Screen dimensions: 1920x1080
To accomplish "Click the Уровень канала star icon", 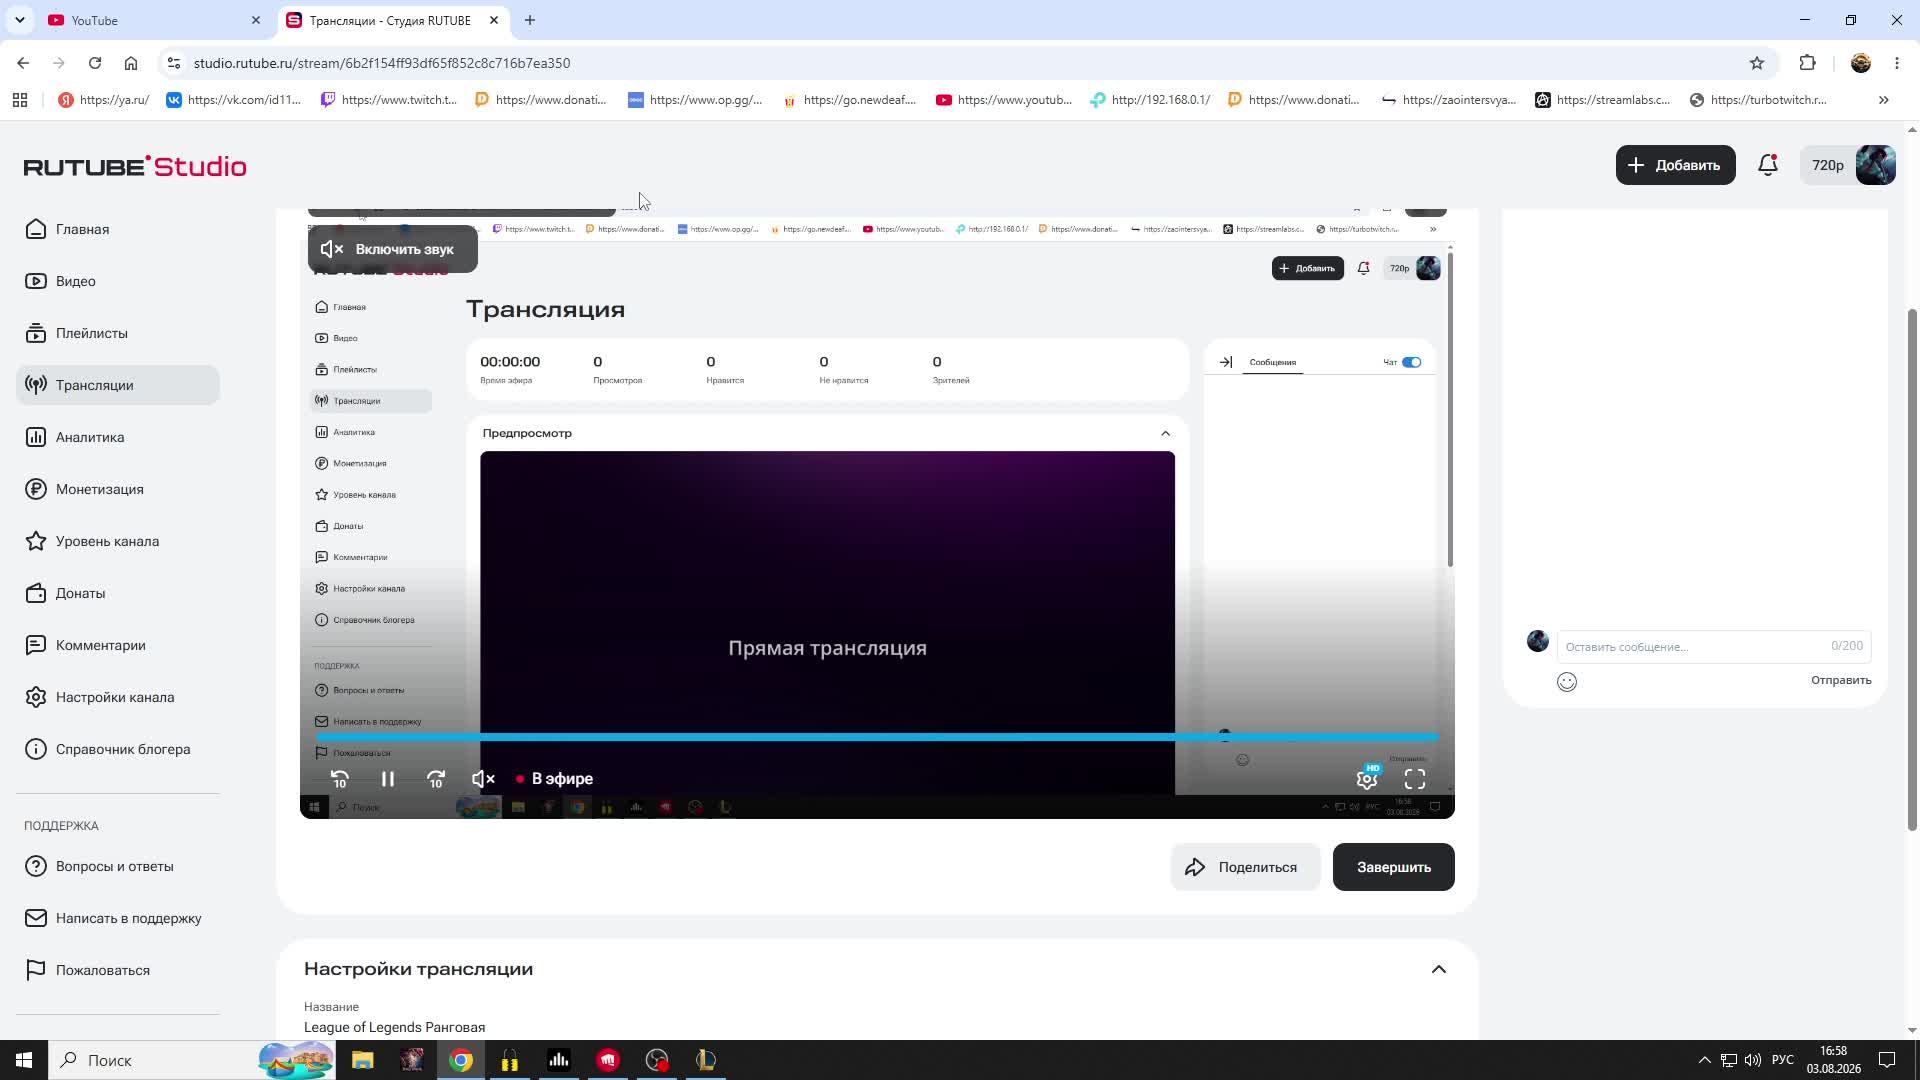I will coord(36,541).
